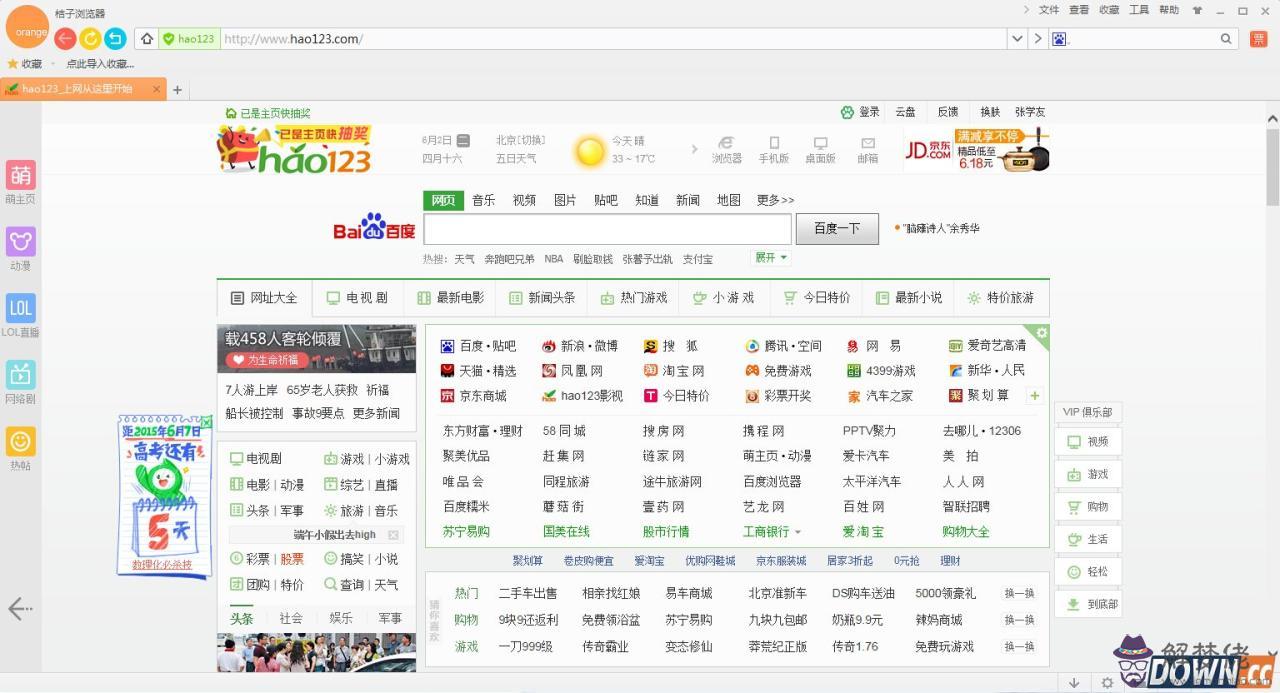Viewport: 1280px width, 693px height.
Task: Expand the menu bar chevron before 文件
Action: coord(1026,10)
